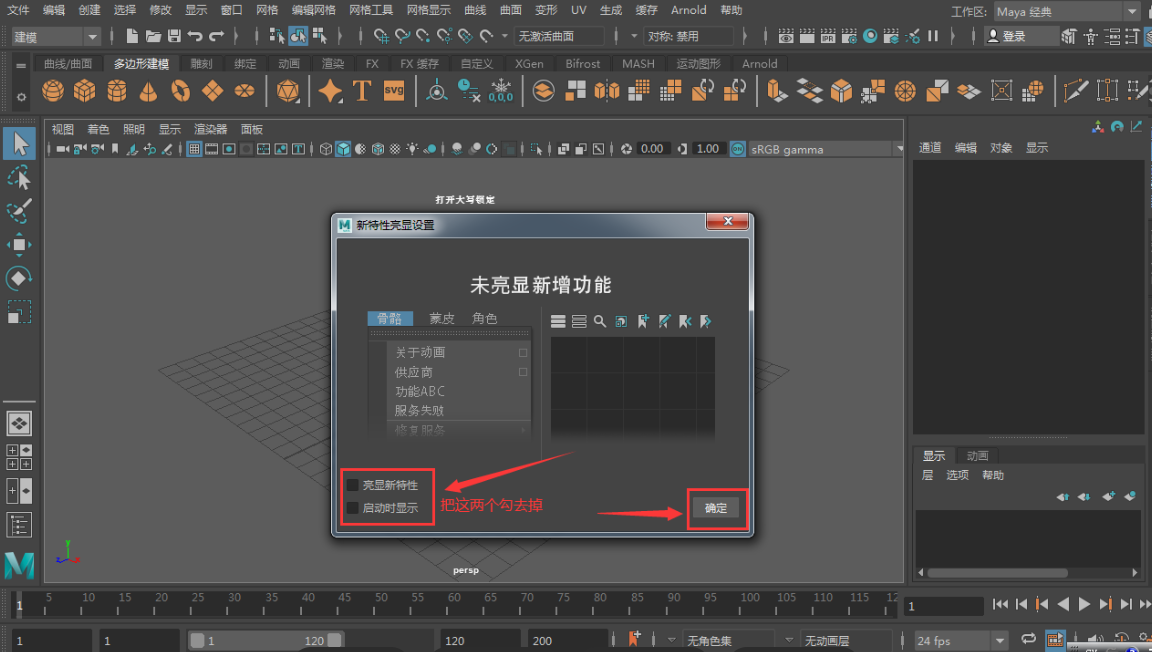Click the Undo arrow icon
This screenshot has width=1152, height=652.
click(x=195, y=36)
